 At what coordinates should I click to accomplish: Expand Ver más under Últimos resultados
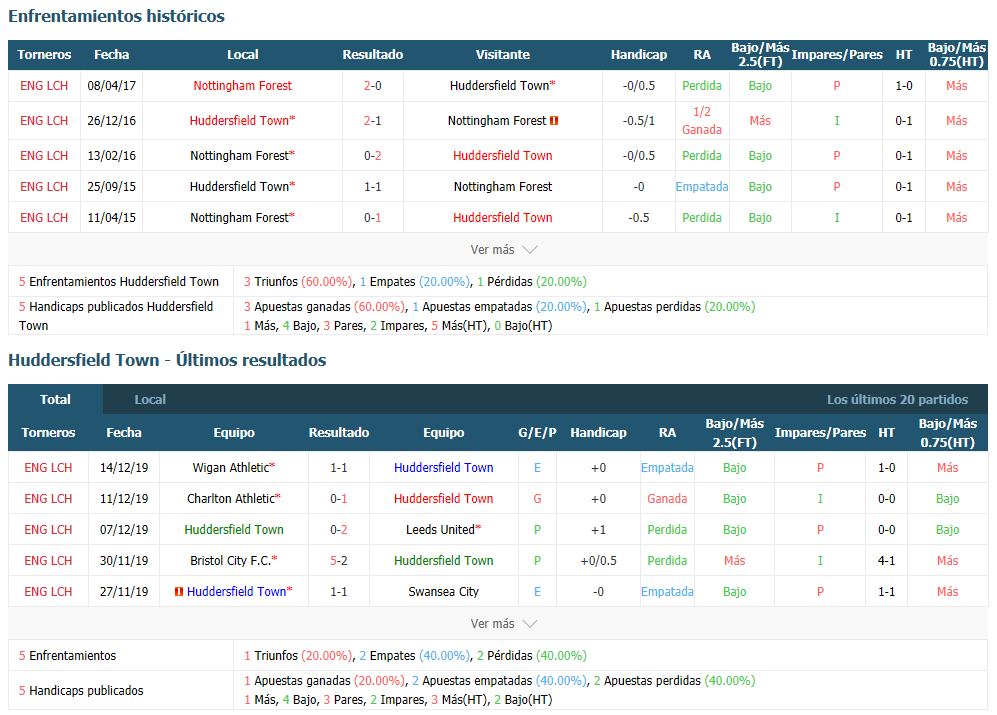tap(504, 623)
